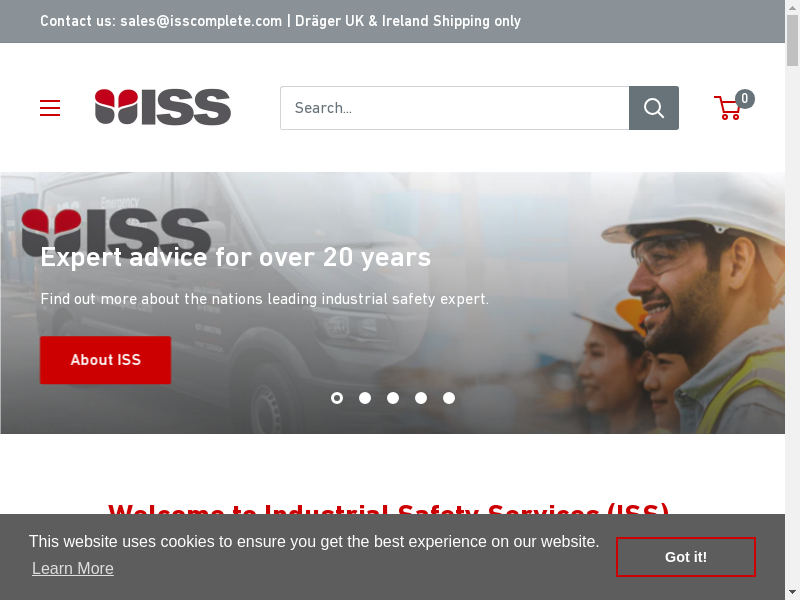Click the ISS logo in header
This screenshot has height=600, width=800.
(x=163, y=107)
